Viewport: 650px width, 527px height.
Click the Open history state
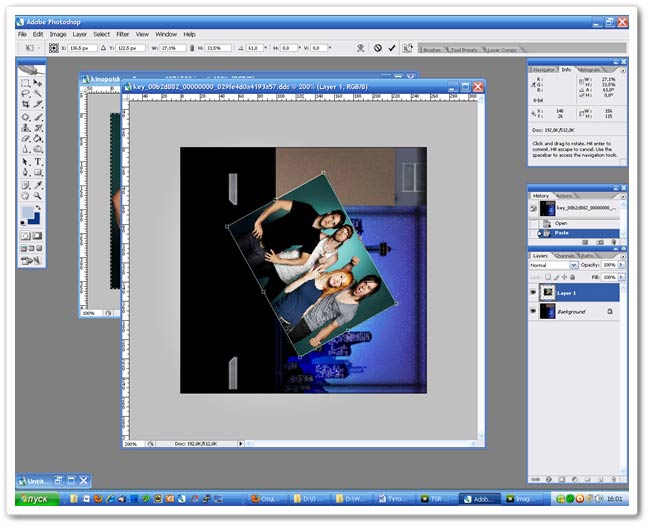pyautogui.click(x=561, y=223)
